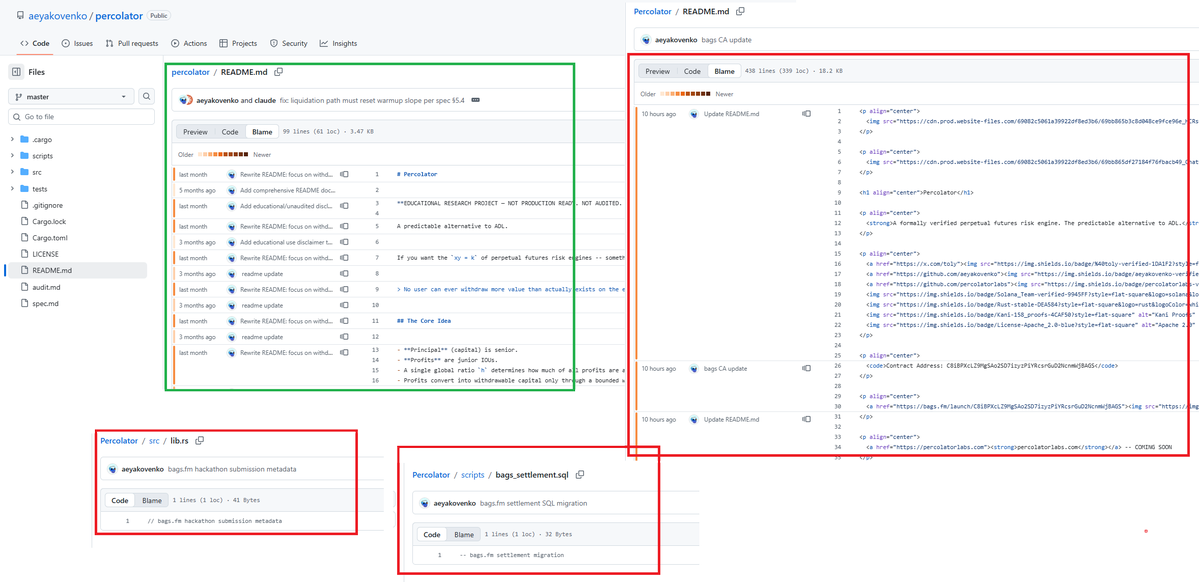Open commit 'bags.fm settlement SQL migration' link
The height and width of the screenshot is (582, 1199).
tap(533, 503)
